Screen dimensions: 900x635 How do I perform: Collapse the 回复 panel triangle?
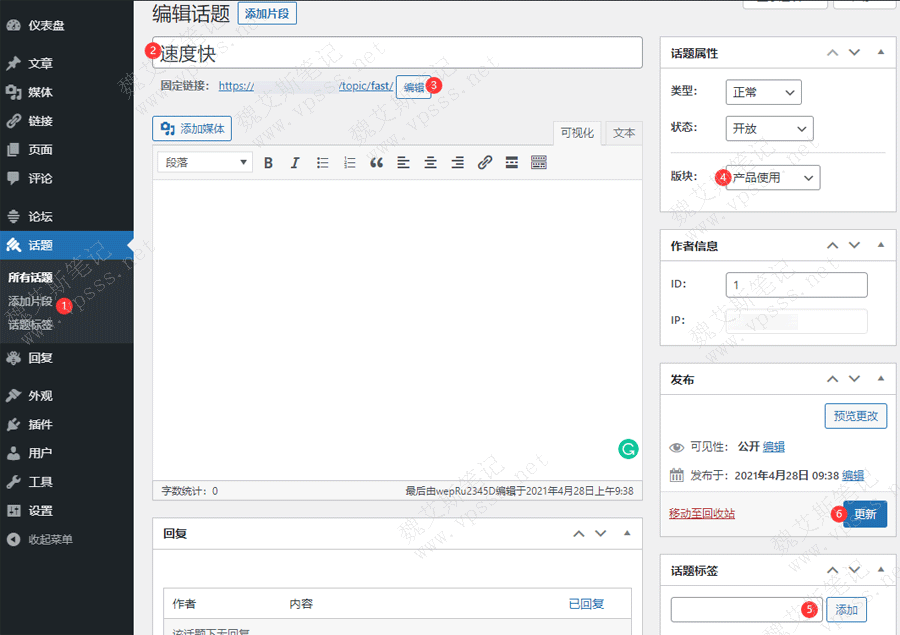click(x=627, y=533)
